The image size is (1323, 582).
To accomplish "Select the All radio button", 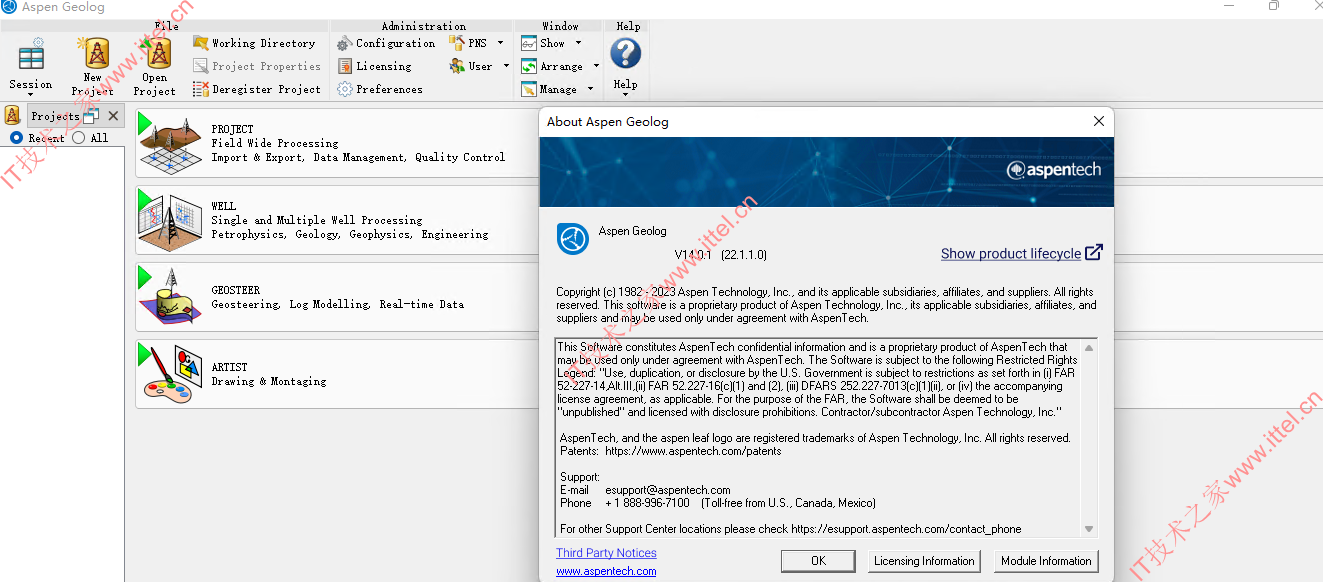I will click(79, 138).
